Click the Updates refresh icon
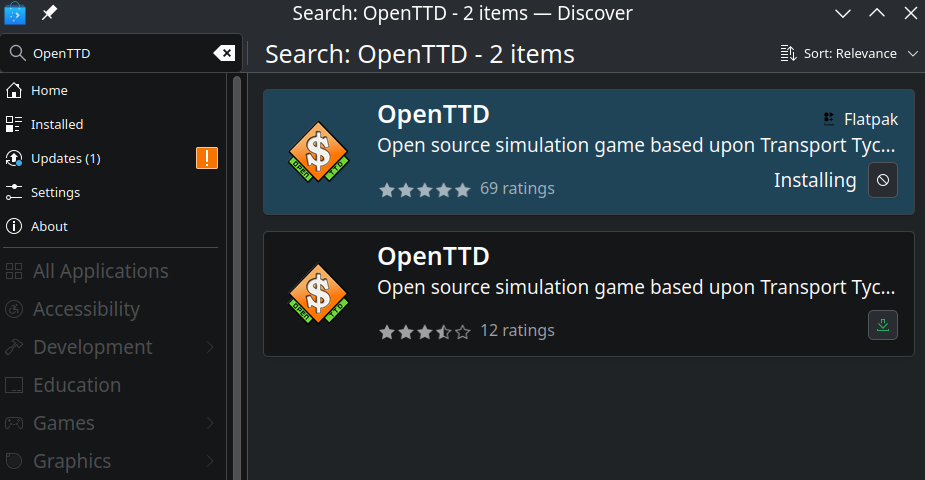 pos(14,158)
